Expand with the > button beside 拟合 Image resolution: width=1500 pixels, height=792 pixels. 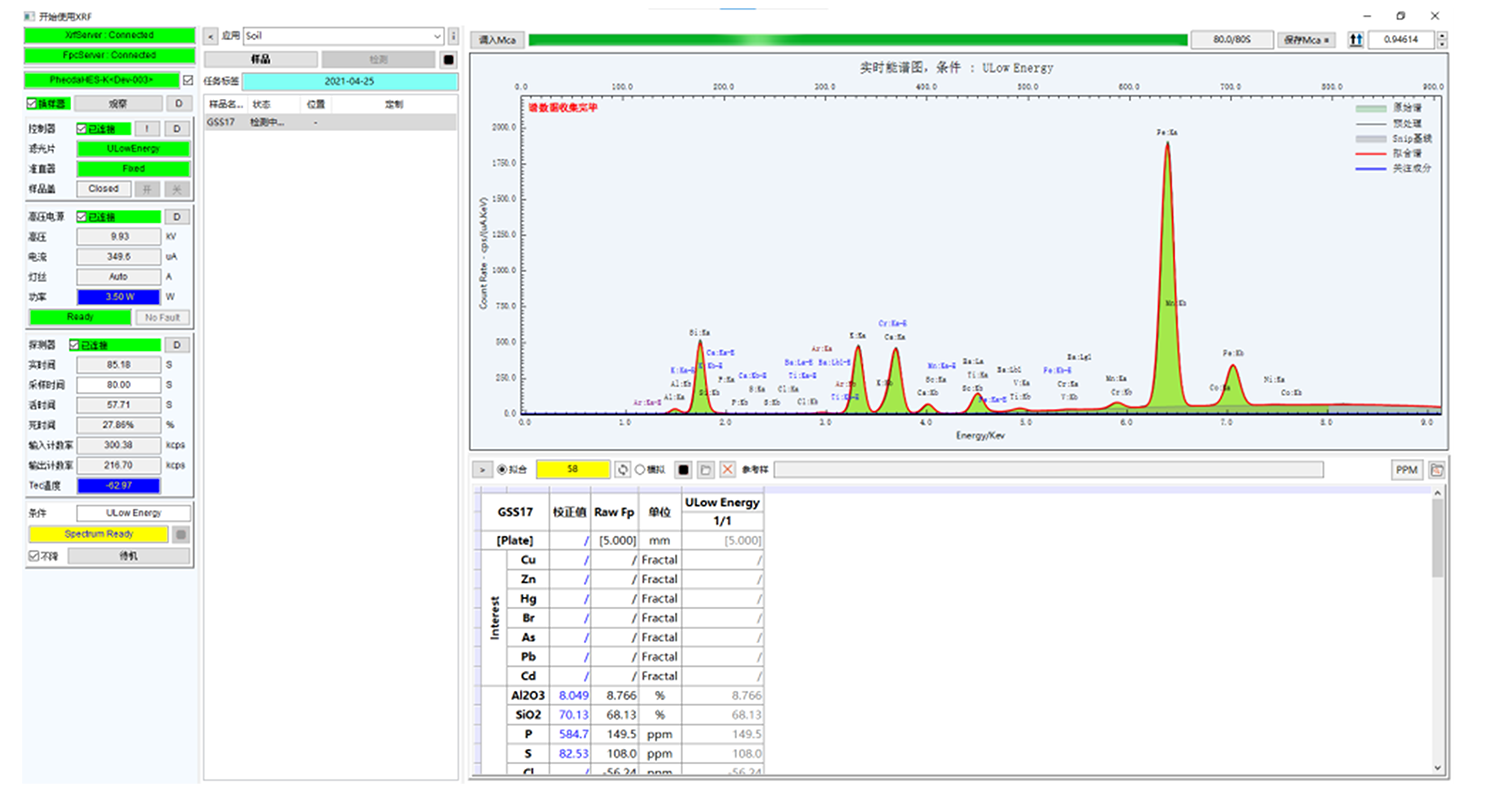(480, 469)
